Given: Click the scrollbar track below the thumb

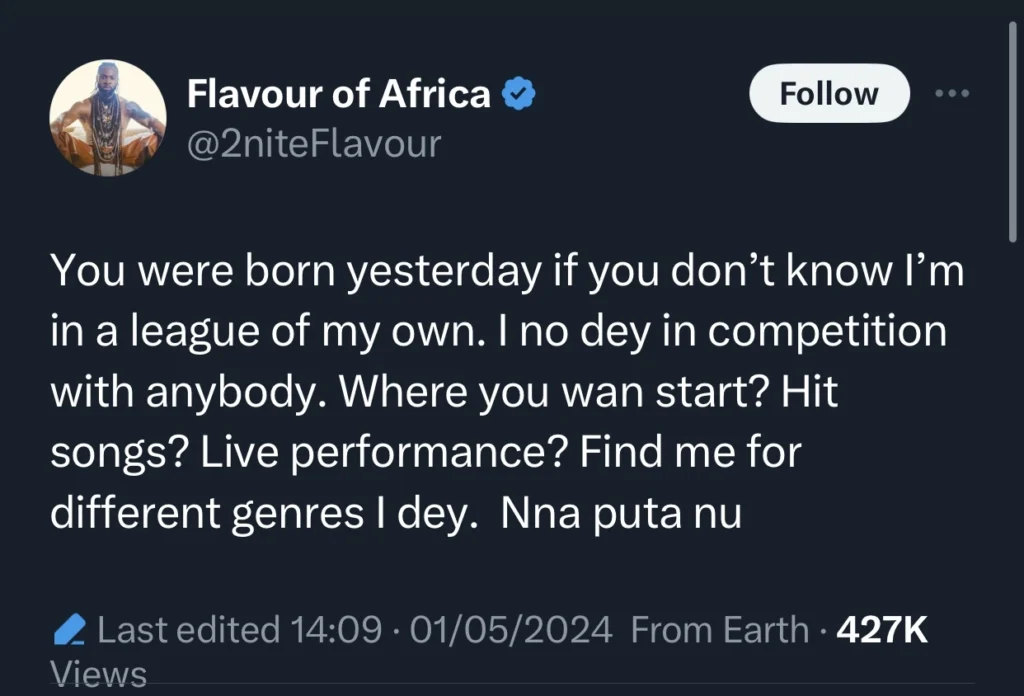Looking at the screenshot, I should pyautogui.click(x=1013, y=450).
